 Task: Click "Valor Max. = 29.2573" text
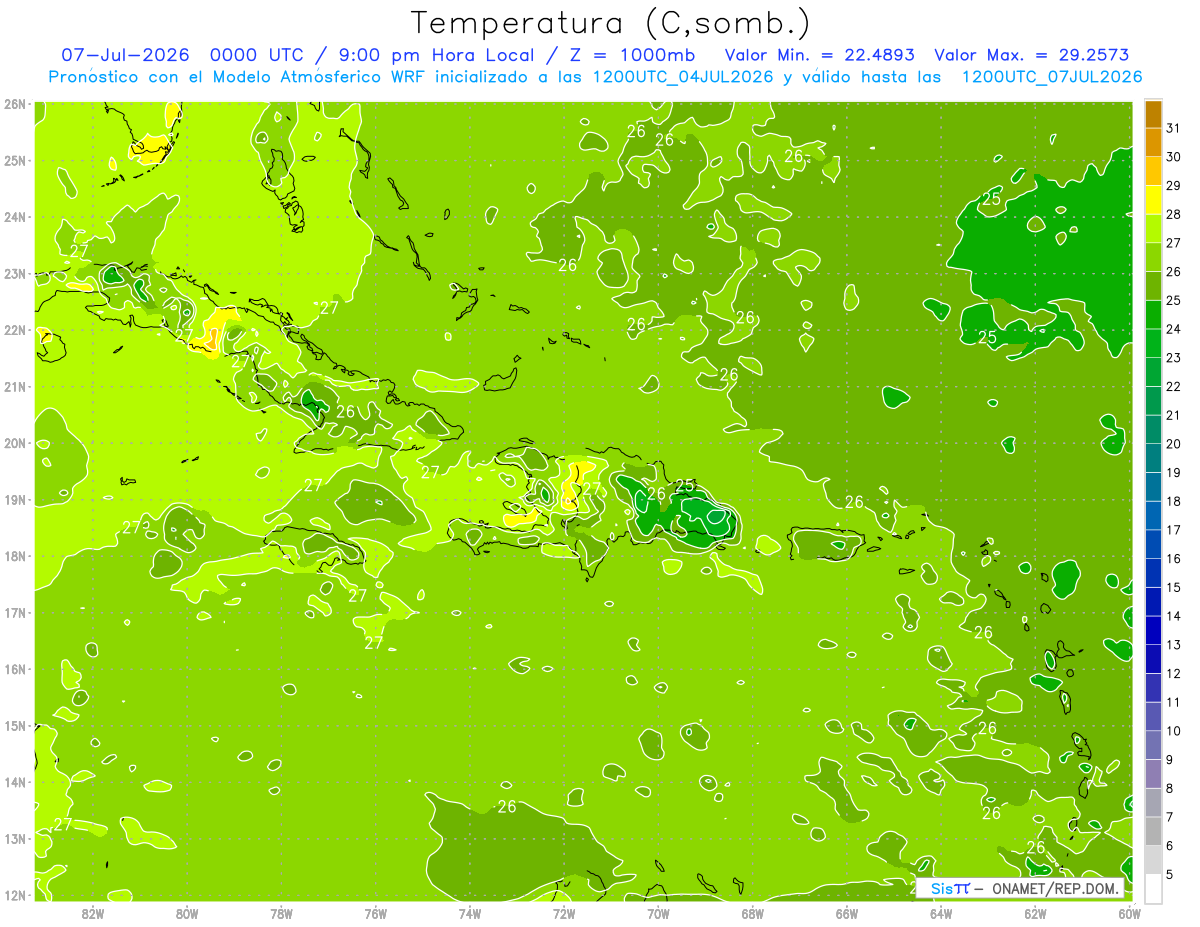[x=1034, y=55]
